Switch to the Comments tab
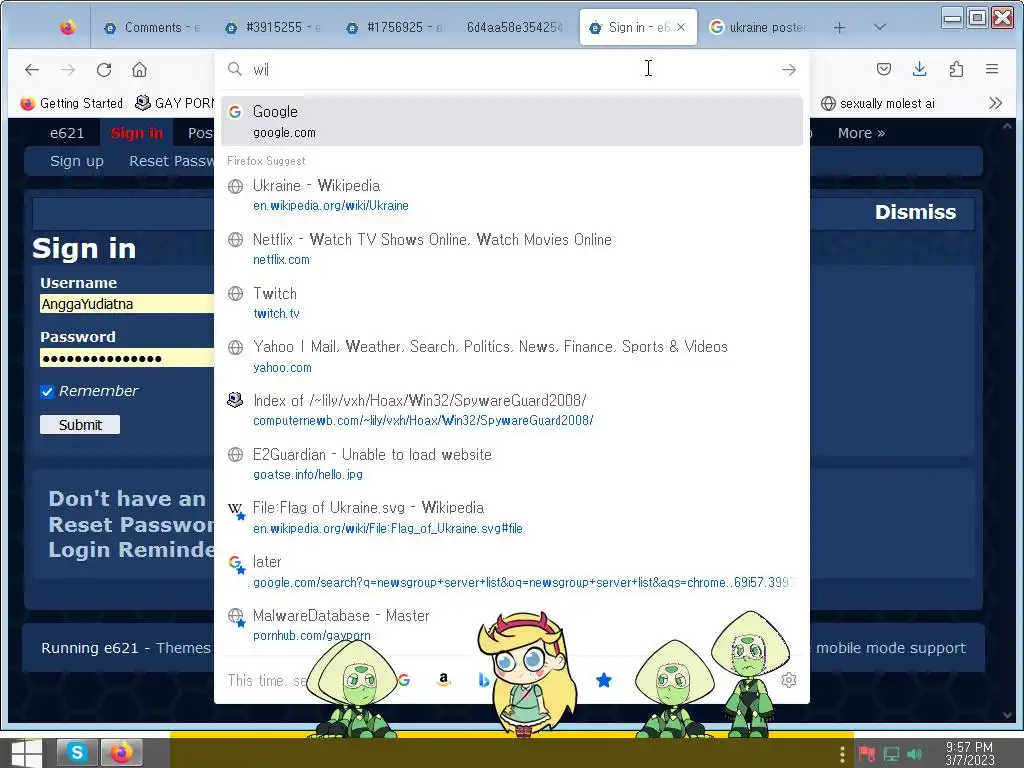1024x768 pixels. point(152,27)
